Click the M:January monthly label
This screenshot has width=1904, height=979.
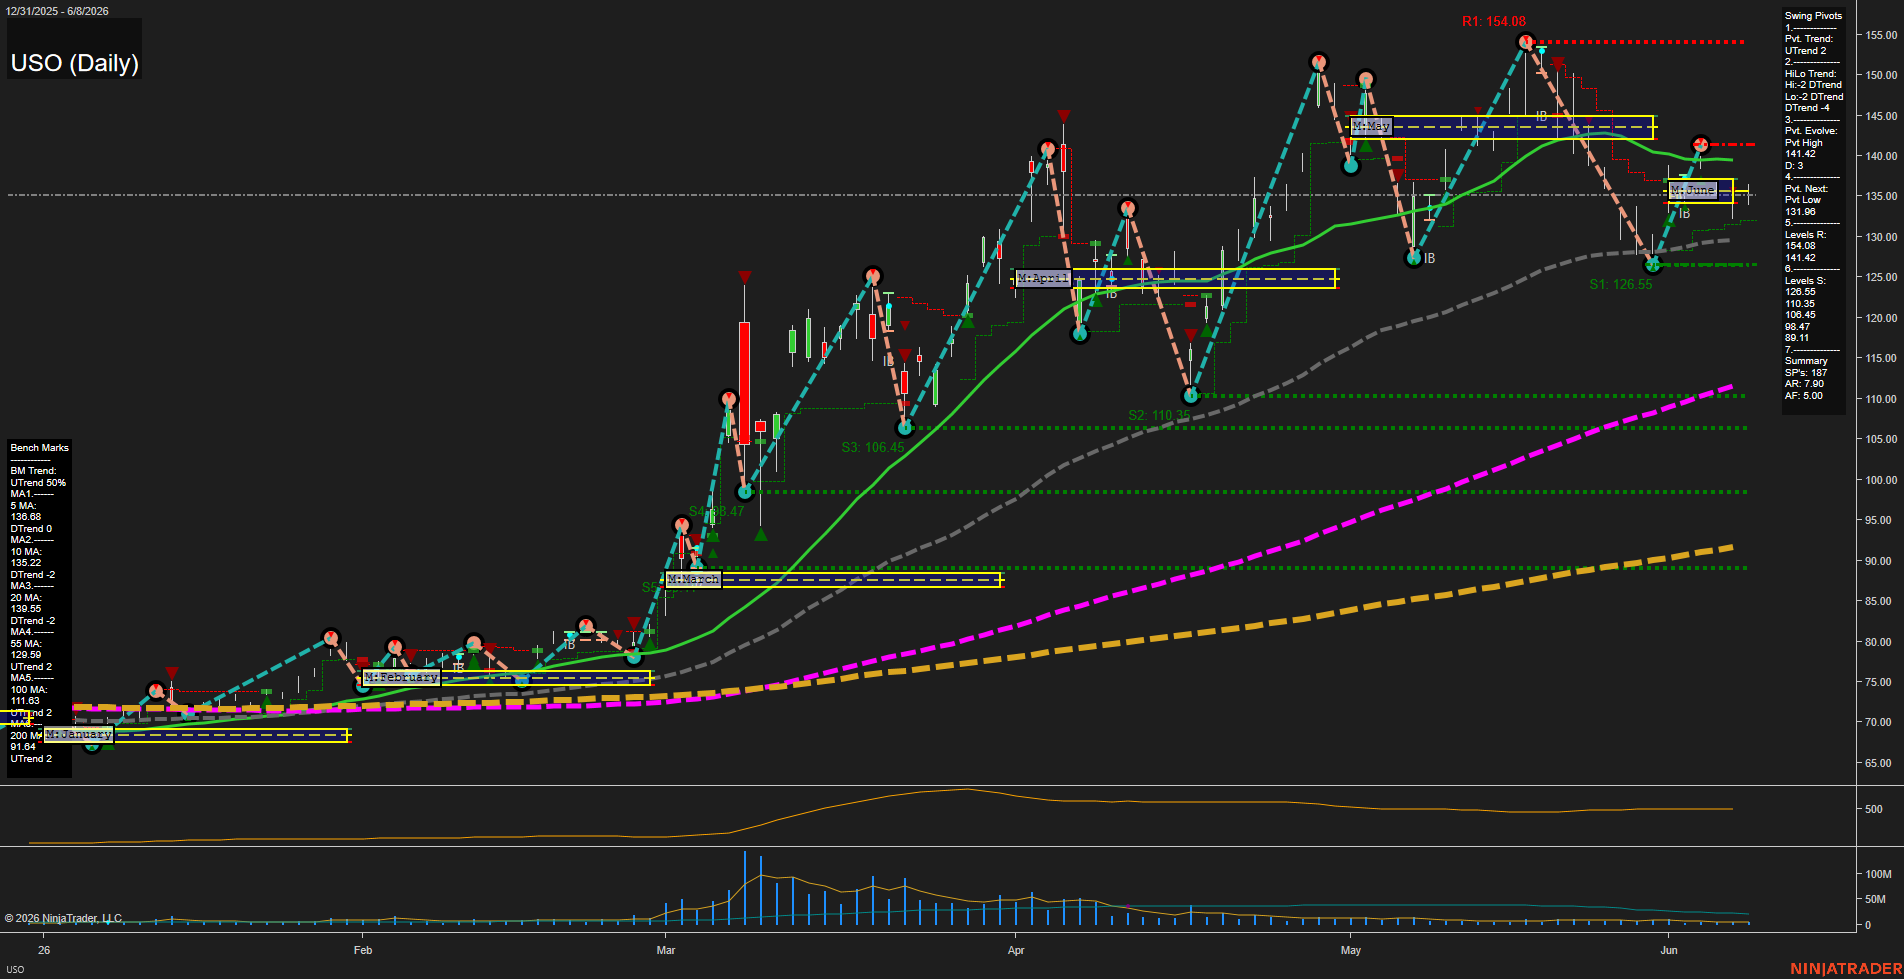[79, 735]
